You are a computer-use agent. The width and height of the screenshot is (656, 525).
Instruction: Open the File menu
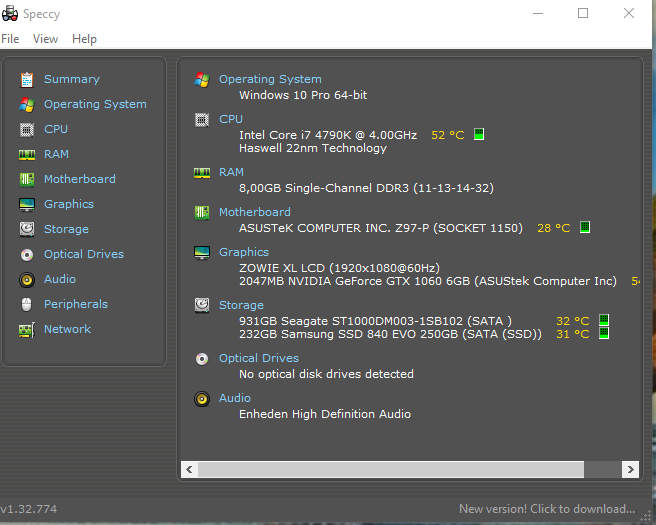click(10, 39)
